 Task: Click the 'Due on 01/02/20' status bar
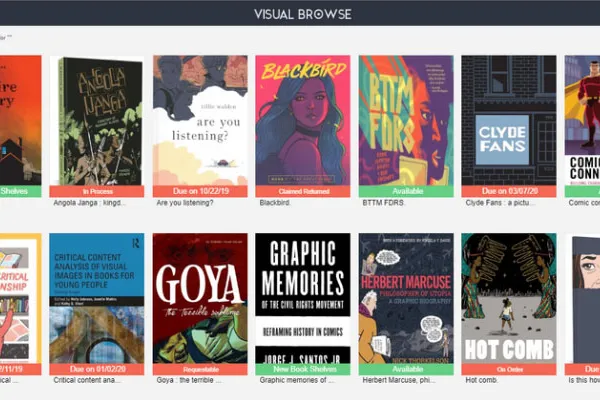click(x=97, y=369)
